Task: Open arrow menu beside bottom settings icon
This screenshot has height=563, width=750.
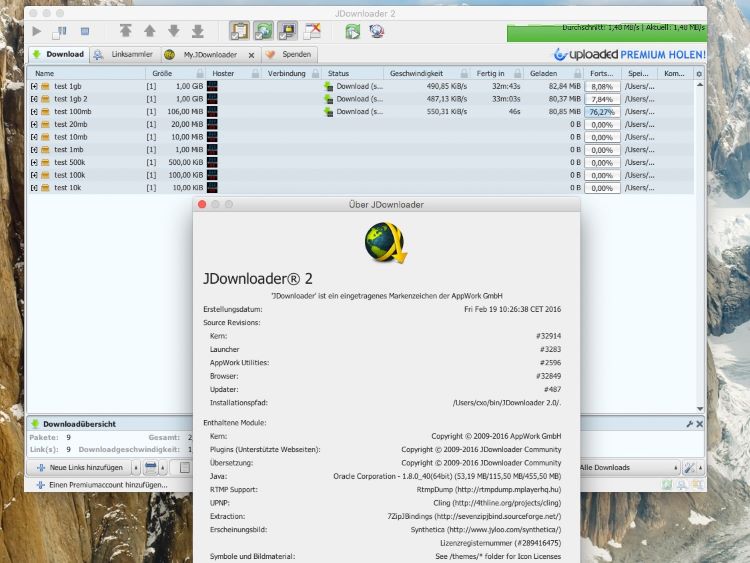Action: (x=700, y=467)
